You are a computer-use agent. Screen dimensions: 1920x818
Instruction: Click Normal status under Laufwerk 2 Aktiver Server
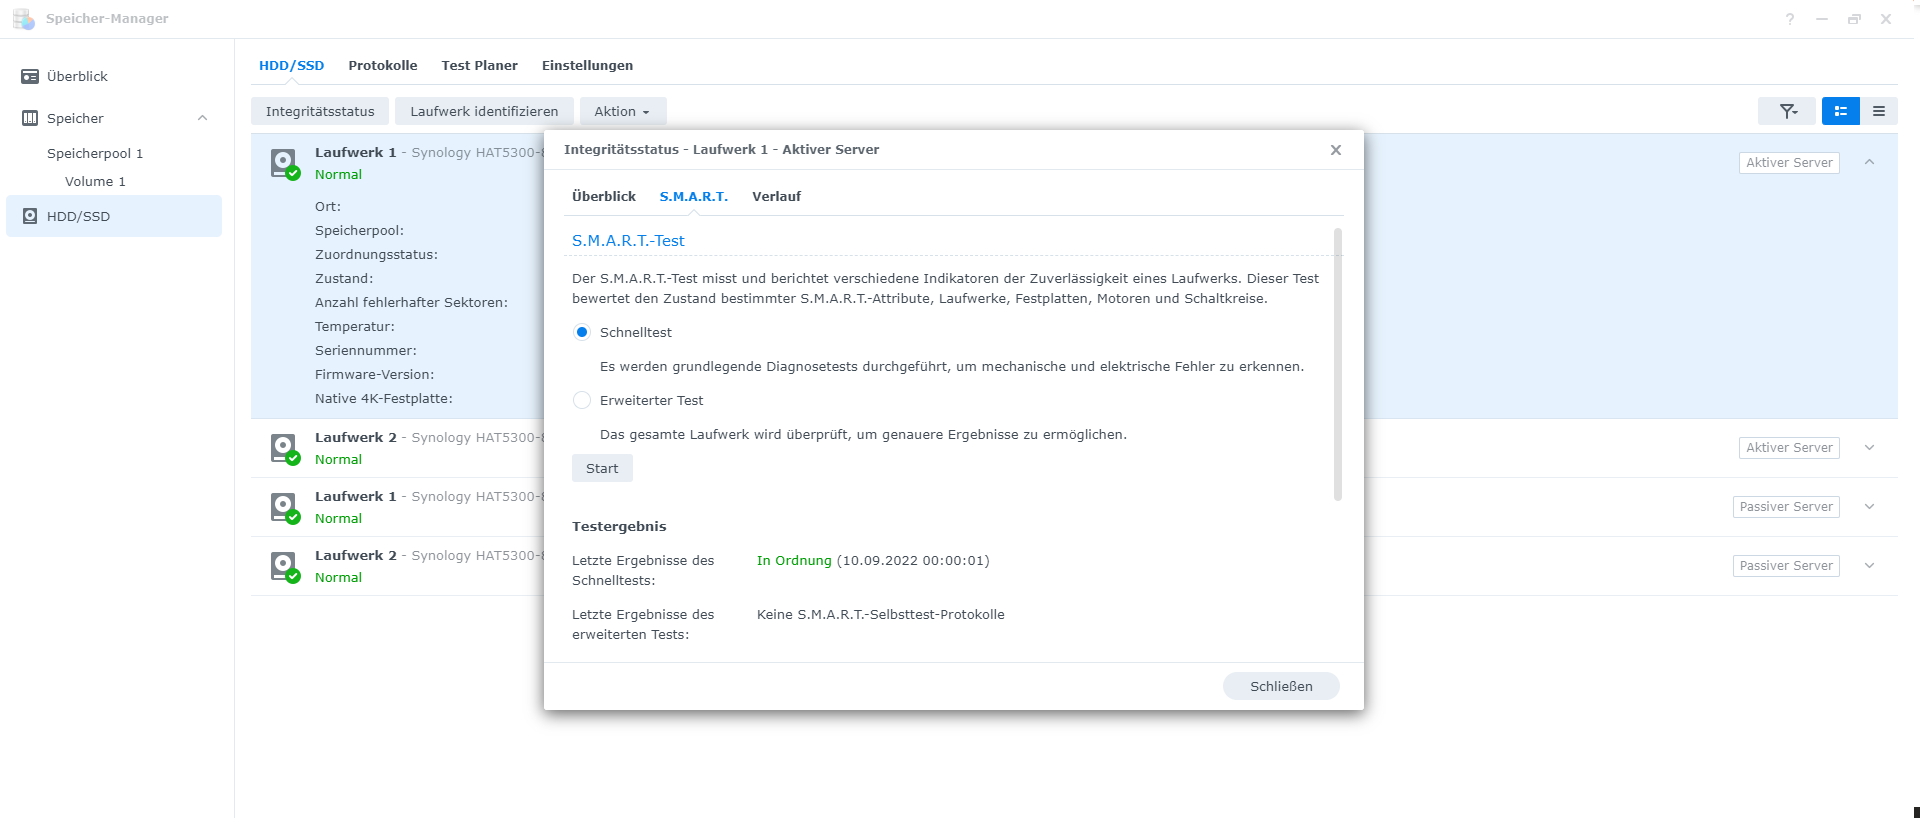[x=339, y=459]
